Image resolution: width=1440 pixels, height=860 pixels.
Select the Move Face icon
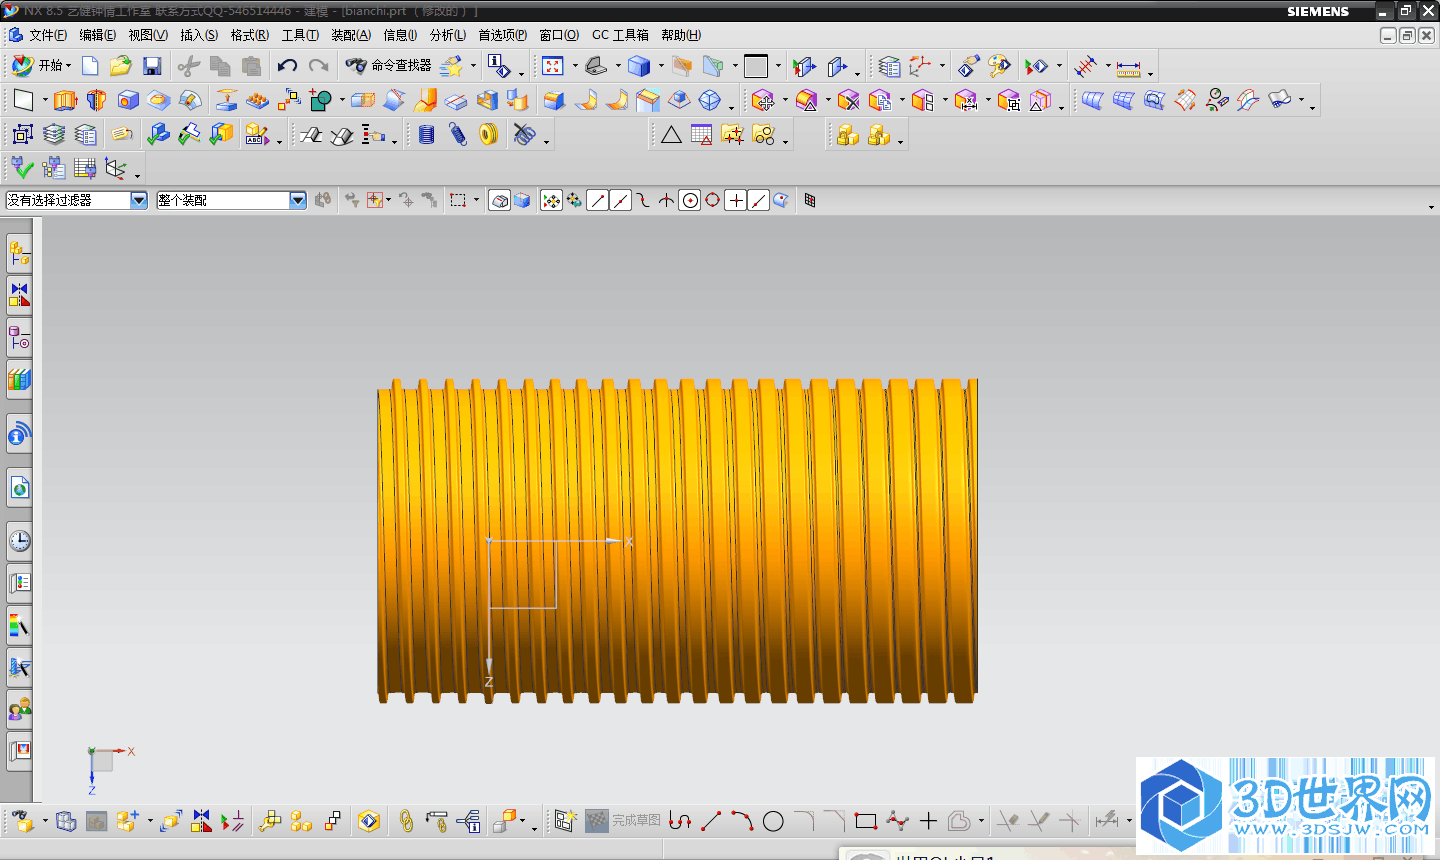point(763,100)
